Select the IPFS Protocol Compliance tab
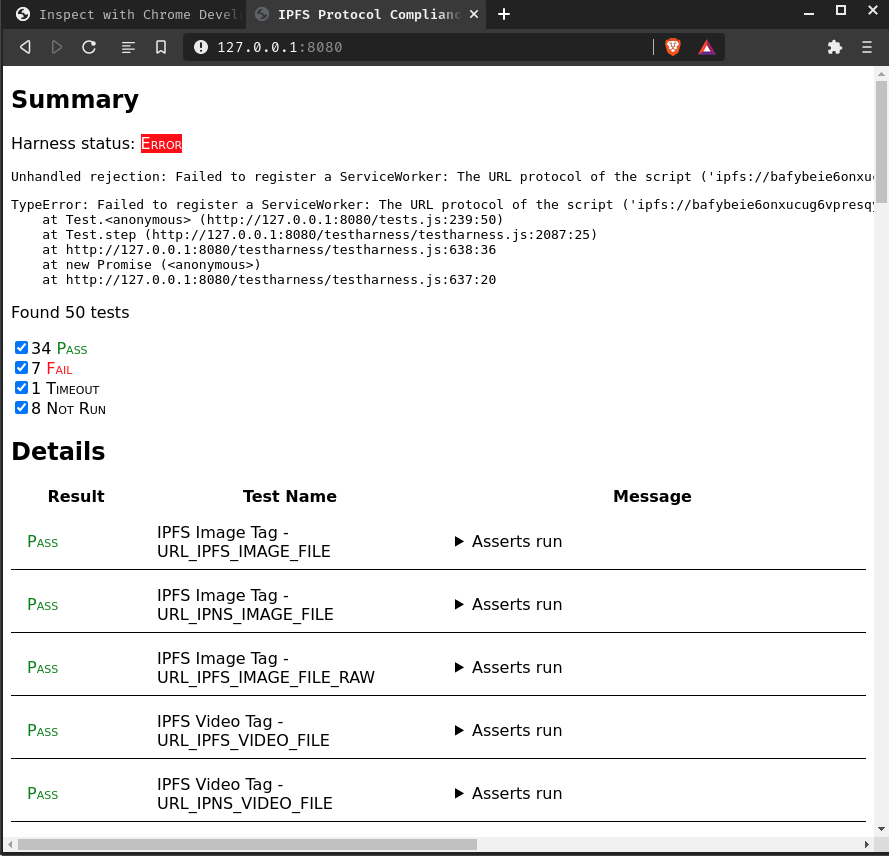 coord(367,14)
